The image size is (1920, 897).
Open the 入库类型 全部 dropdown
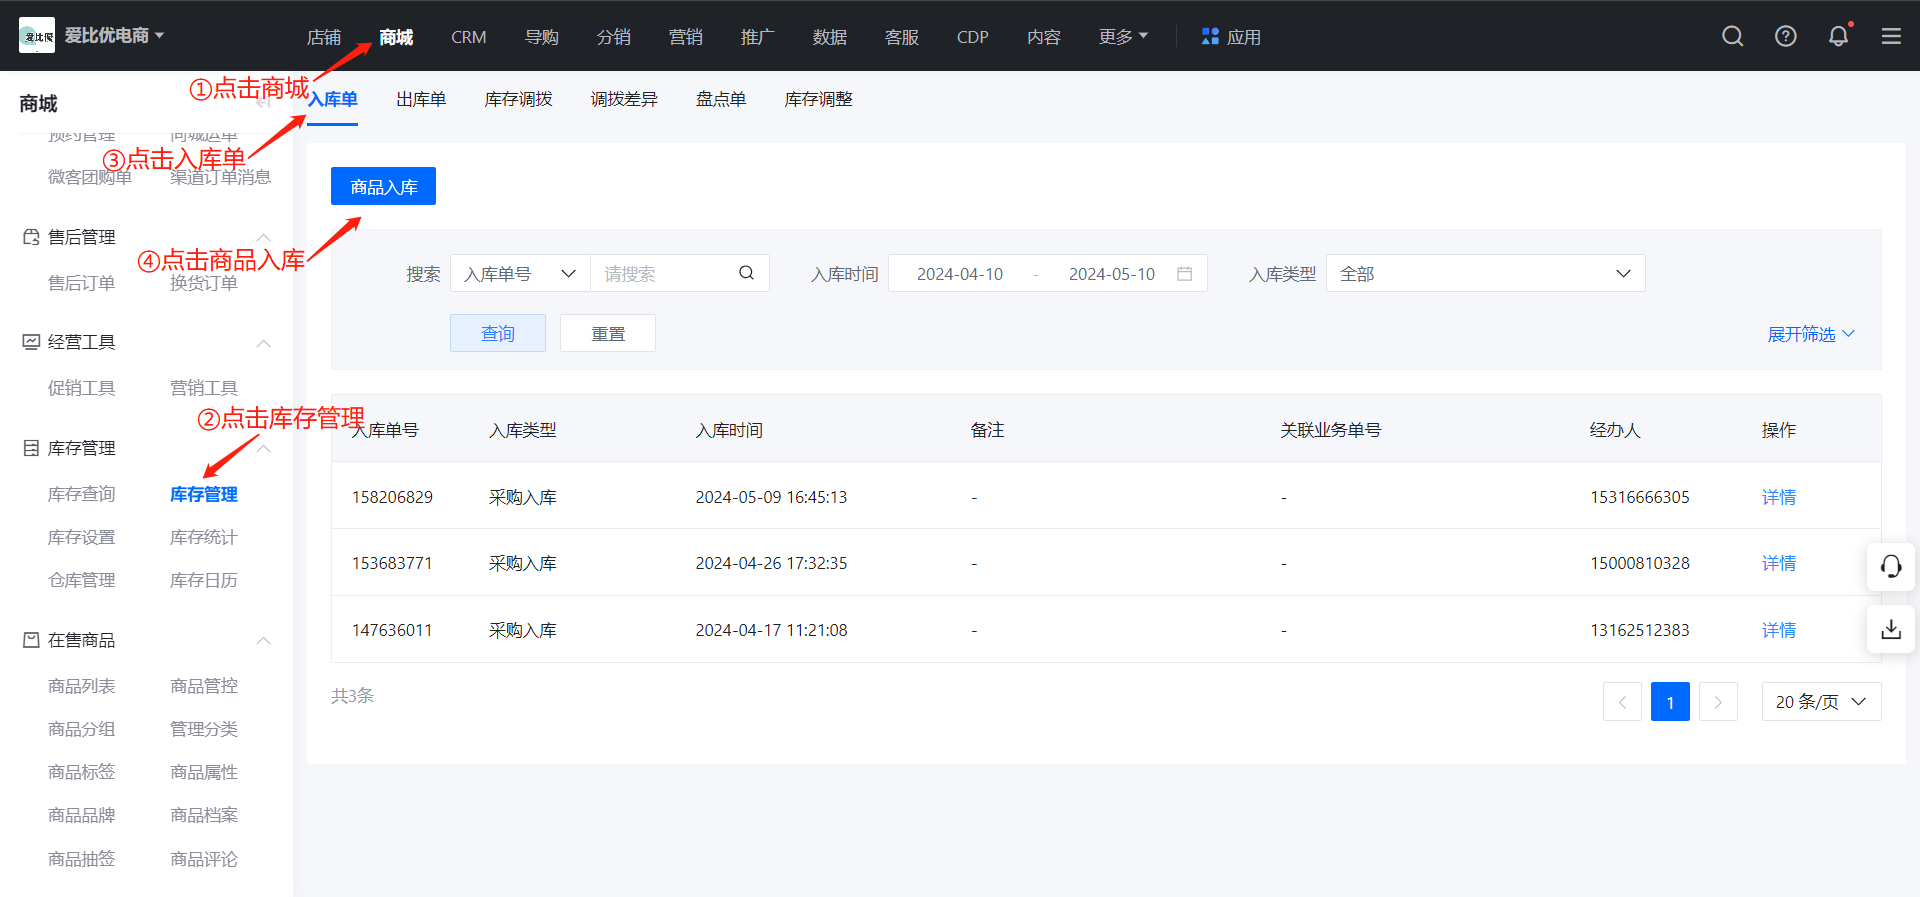(1485, 273)
